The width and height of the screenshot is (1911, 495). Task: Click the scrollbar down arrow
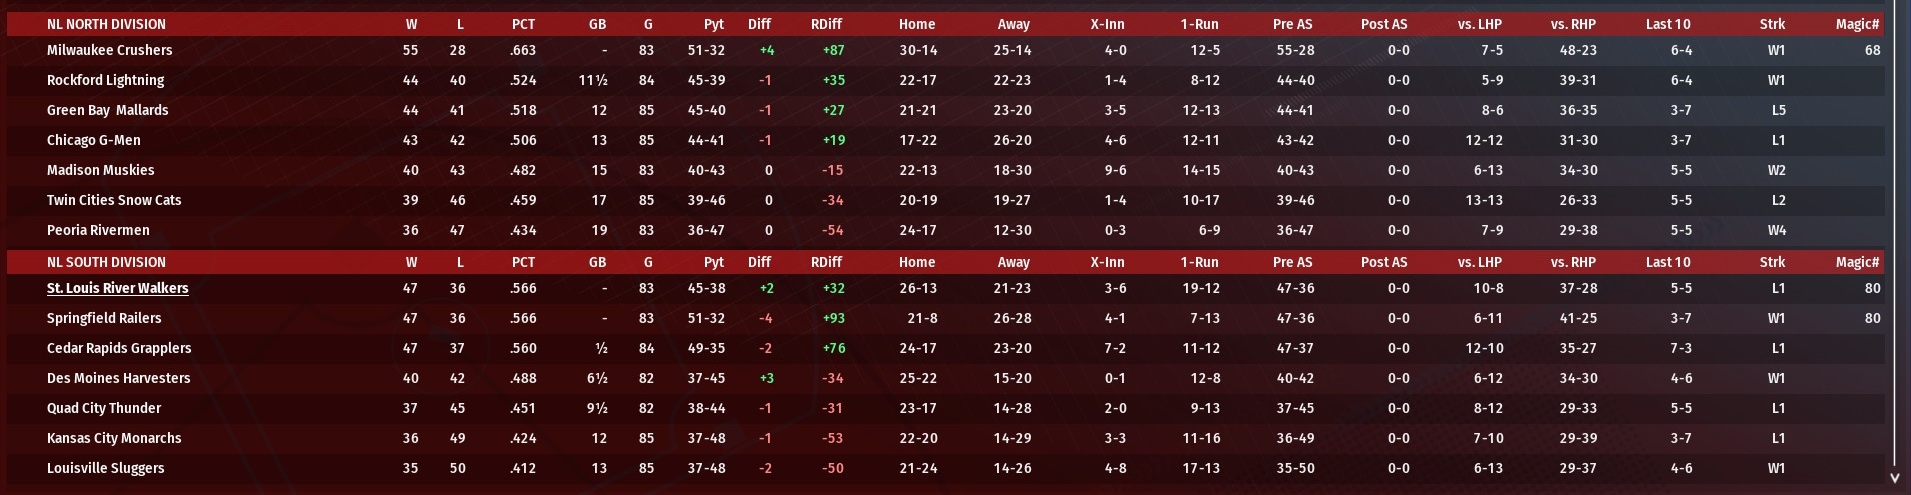point(1895,478)
